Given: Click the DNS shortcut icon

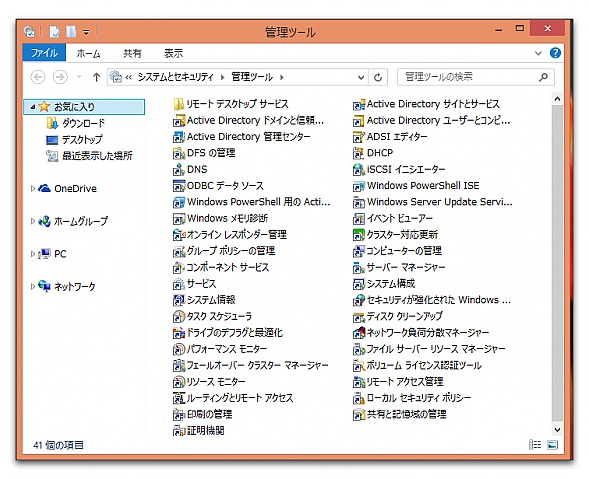Looking at the screenshot, I should [x=179, y=170].
